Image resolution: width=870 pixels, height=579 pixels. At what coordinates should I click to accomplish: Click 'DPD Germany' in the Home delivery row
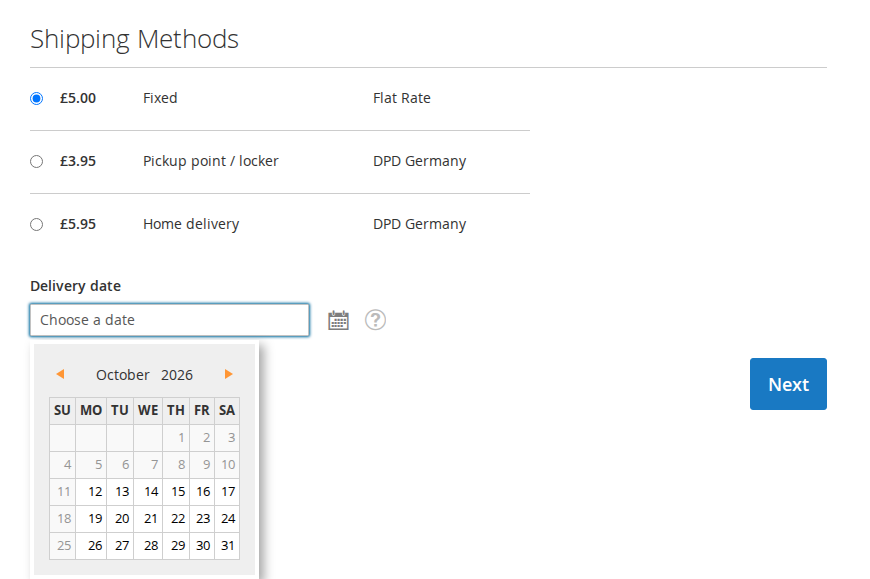click(419, 224)
